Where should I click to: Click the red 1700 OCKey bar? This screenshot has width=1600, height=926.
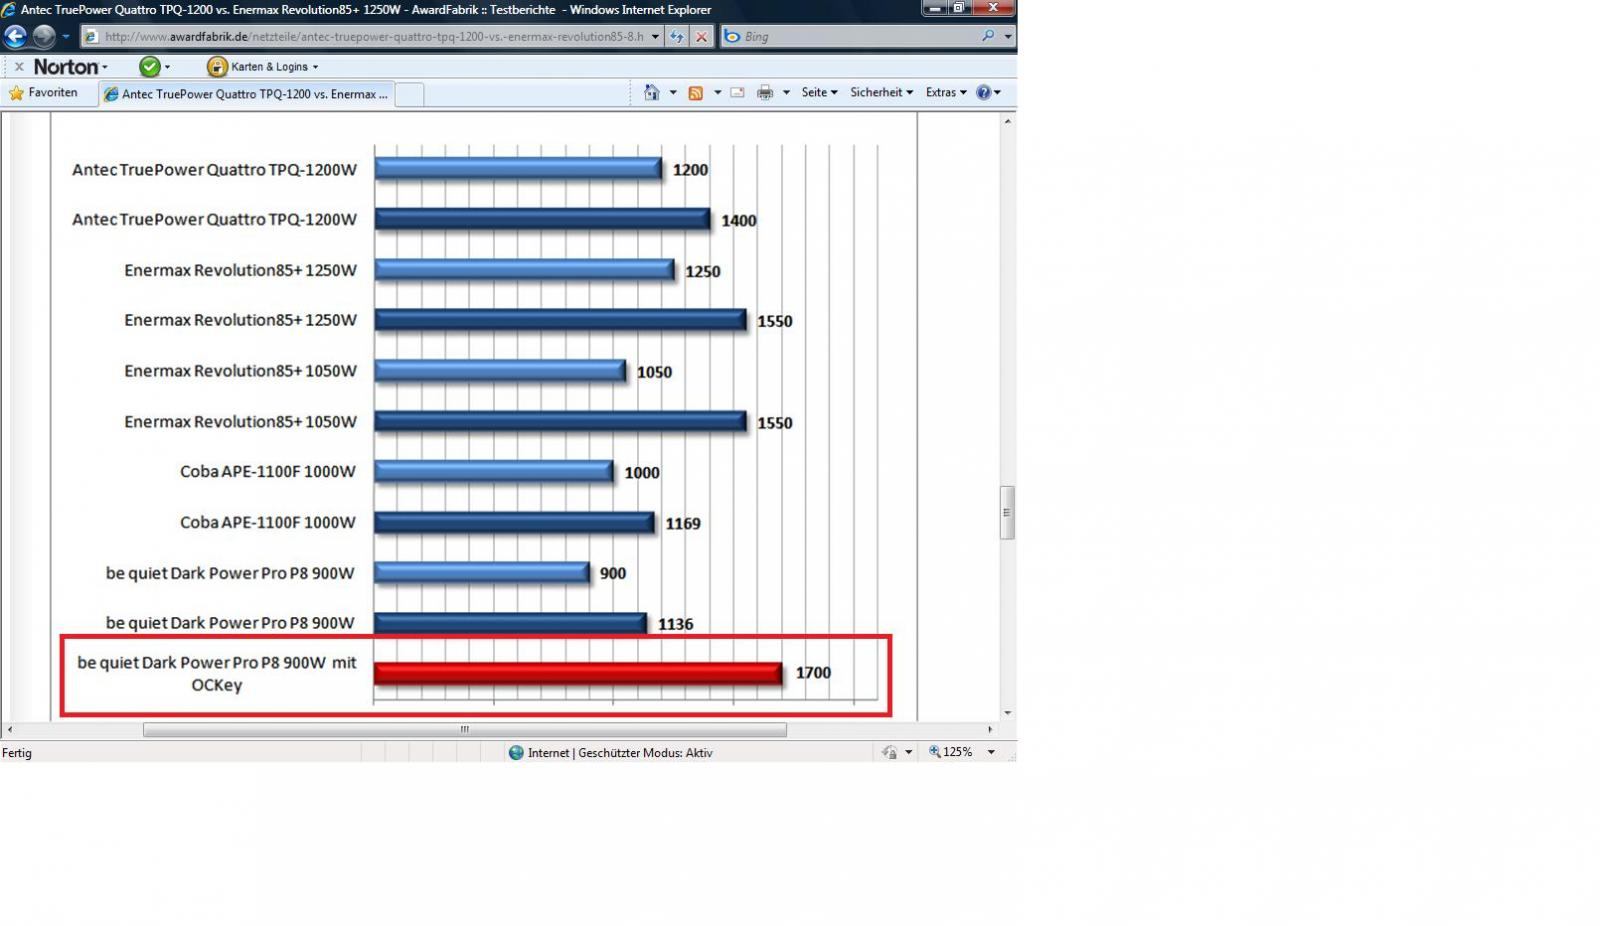pyautogui.click(x=578, y=674)
